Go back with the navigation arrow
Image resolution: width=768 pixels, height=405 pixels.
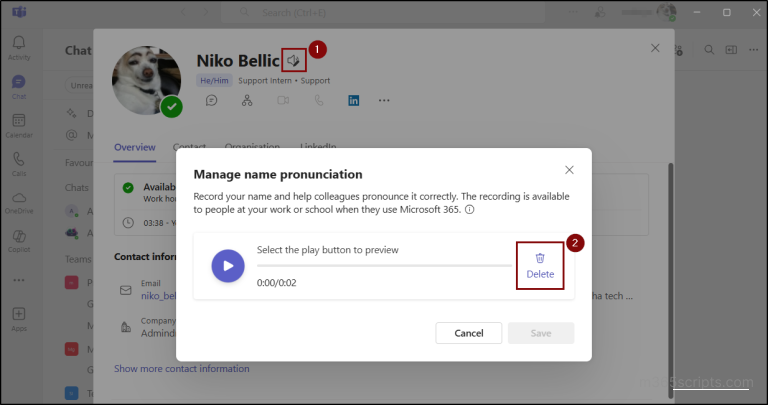click(183, 12)
